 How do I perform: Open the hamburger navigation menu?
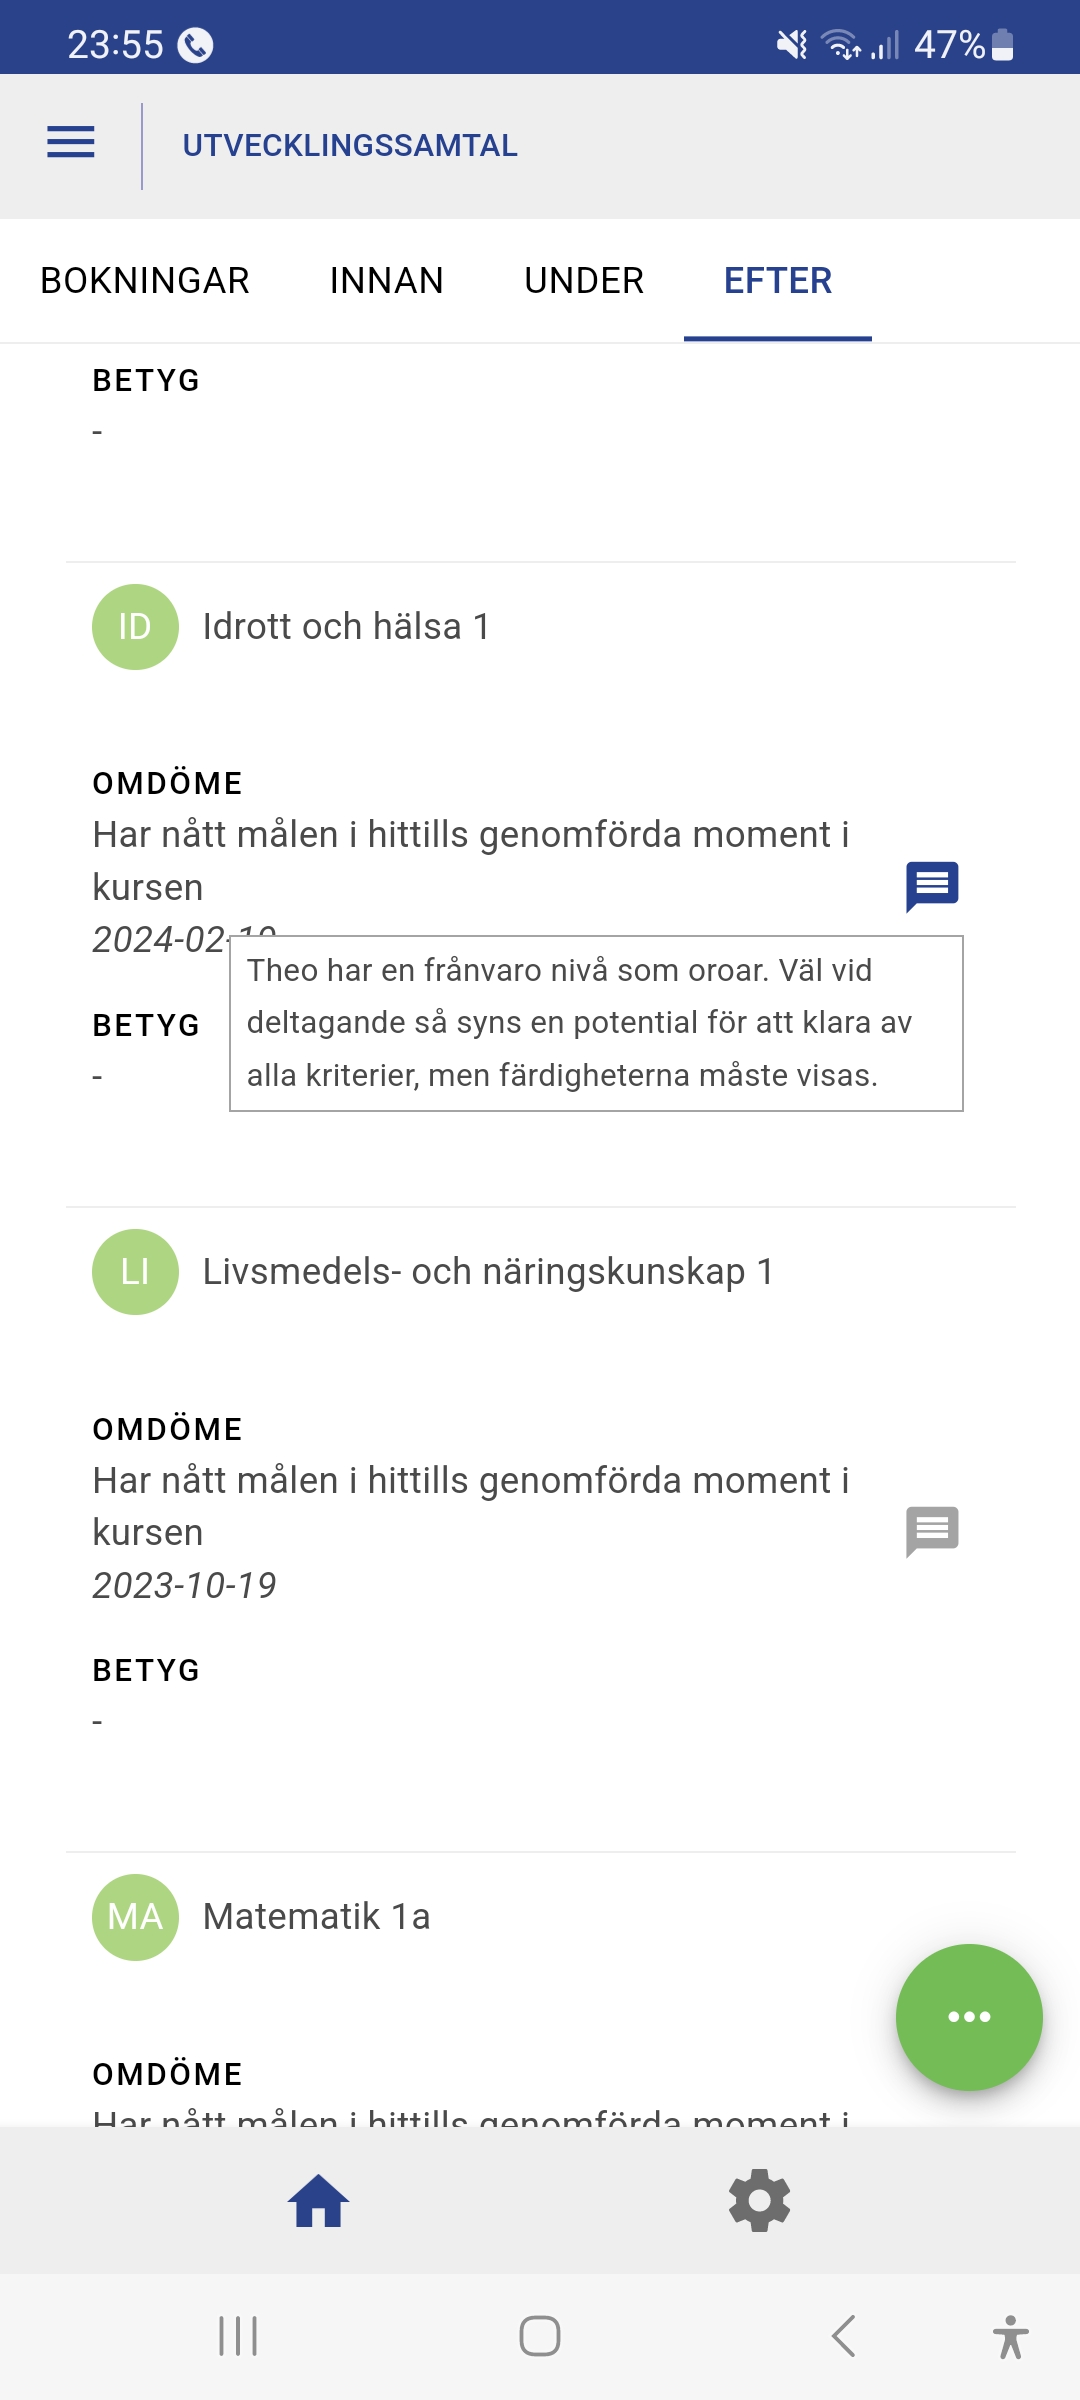point(71,143)
